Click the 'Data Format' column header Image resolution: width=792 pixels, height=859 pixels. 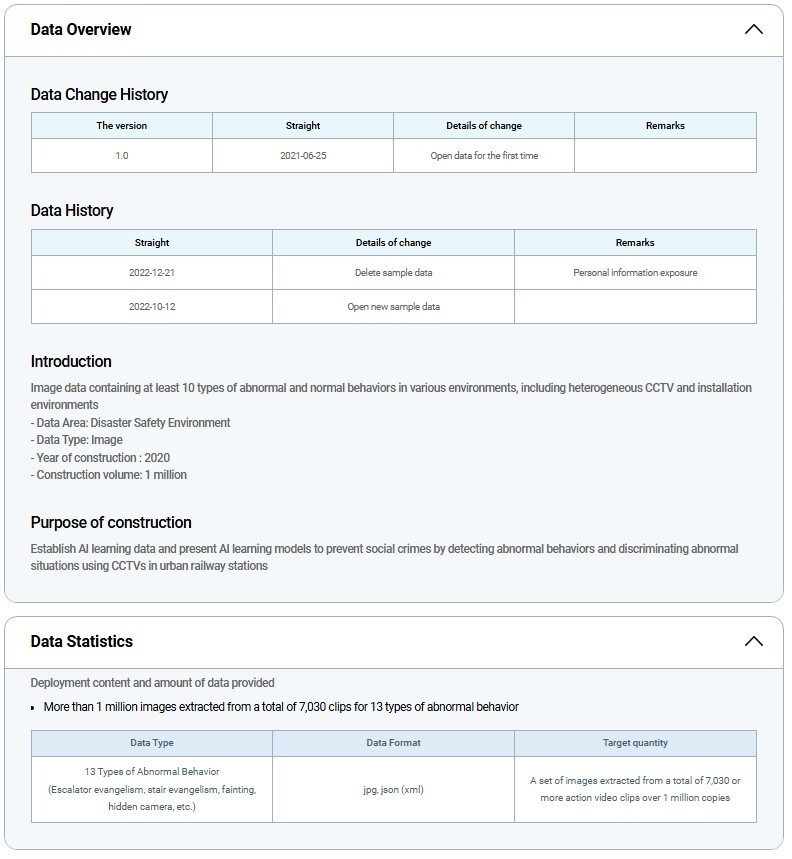coord(393,744)
